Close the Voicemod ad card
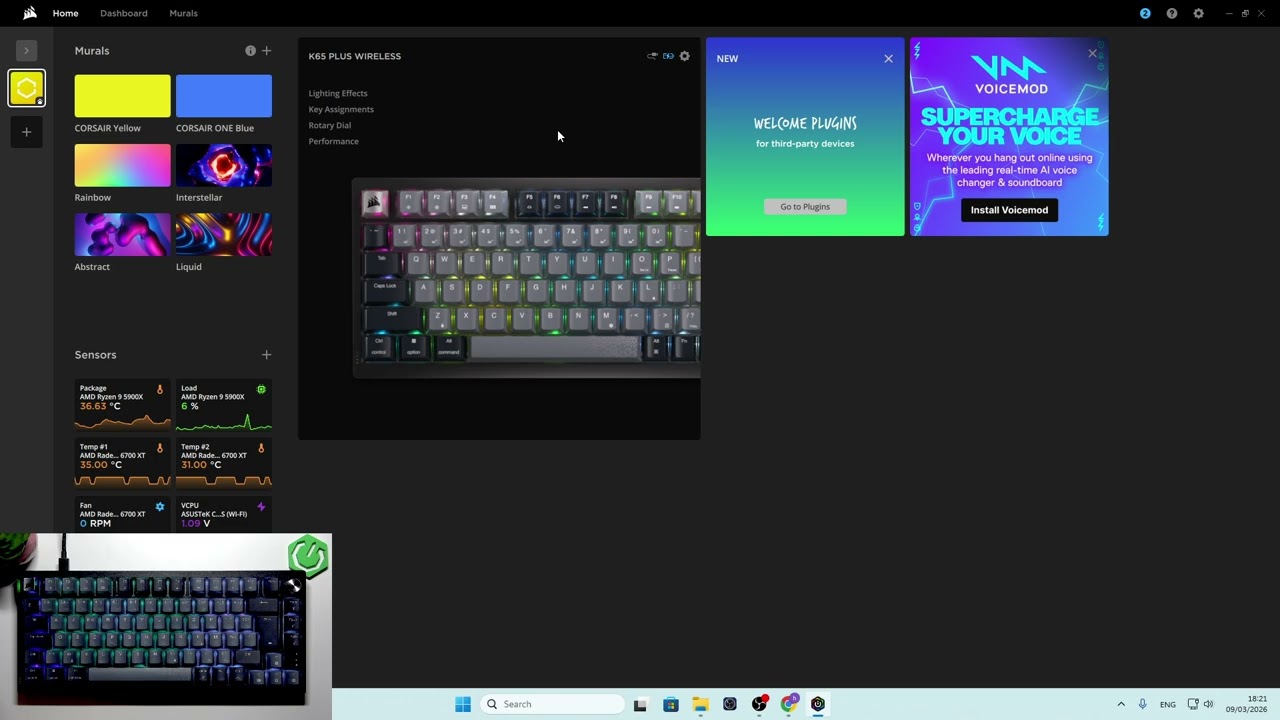Image resolution: width=1280 pixels, height=720 pixels. [x=1092, y=53]
